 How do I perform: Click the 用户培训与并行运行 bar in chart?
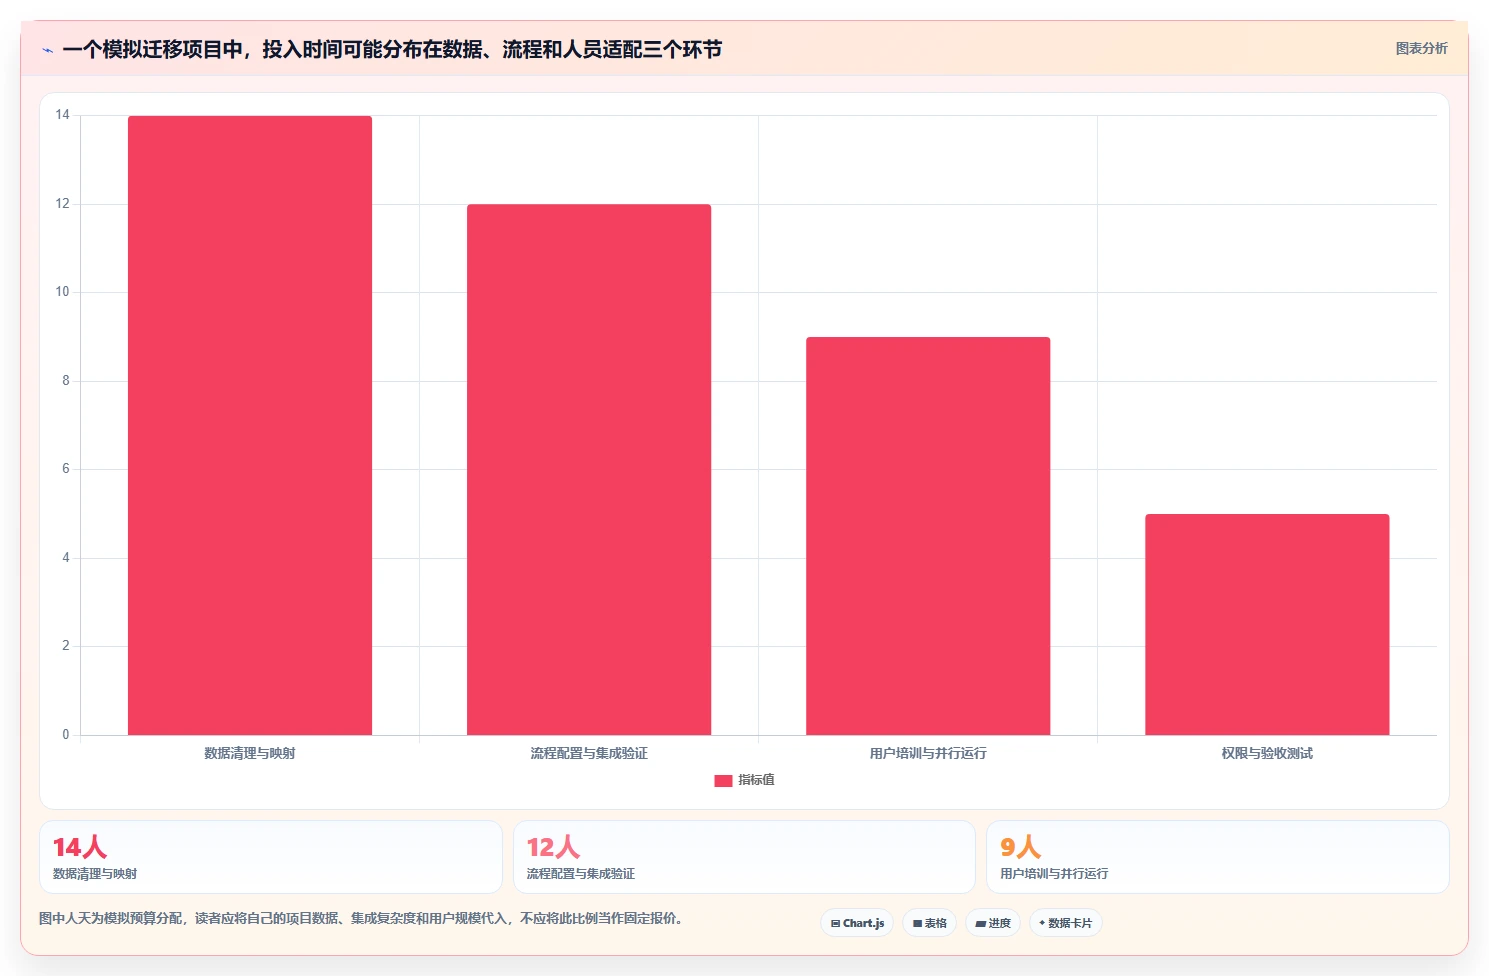pos(928,536)
